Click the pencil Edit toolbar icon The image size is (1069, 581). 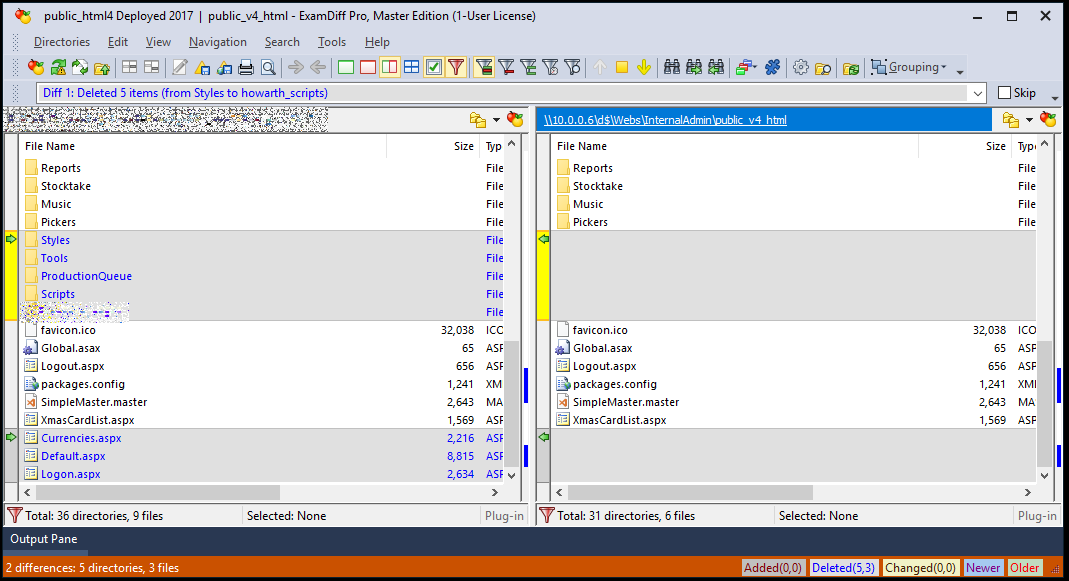(180, 67)
